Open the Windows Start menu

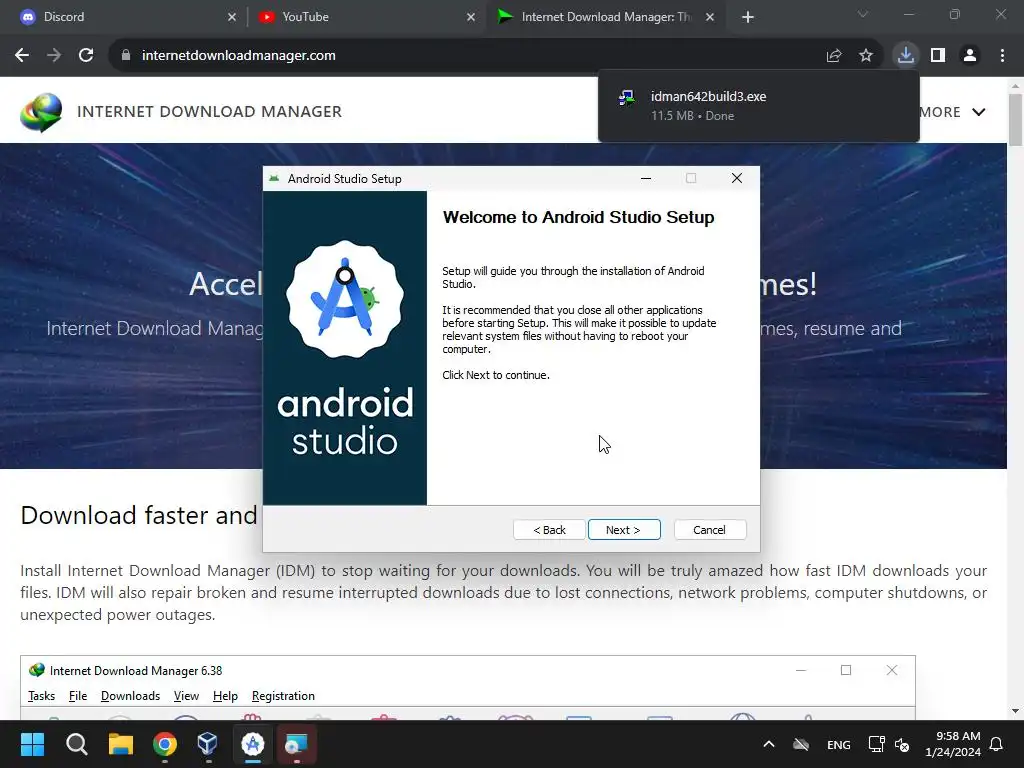[32, 744]
